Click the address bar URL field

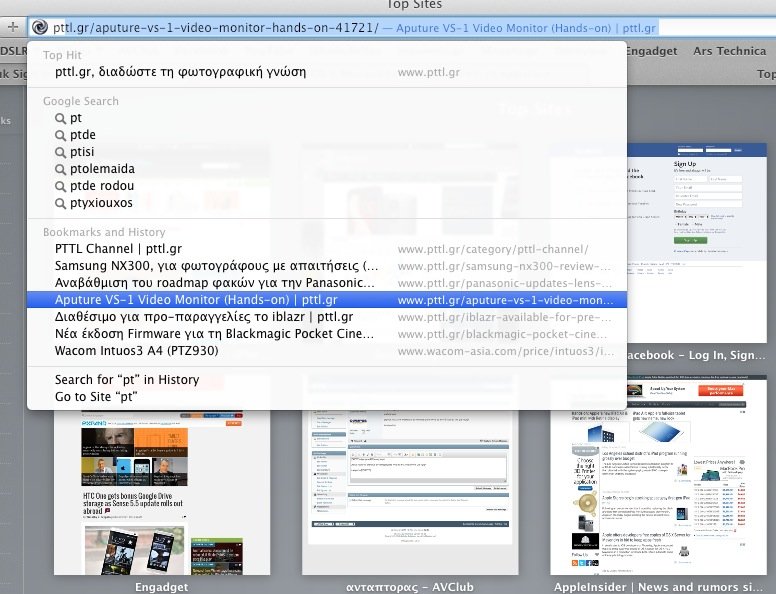[x=402, y=27]
